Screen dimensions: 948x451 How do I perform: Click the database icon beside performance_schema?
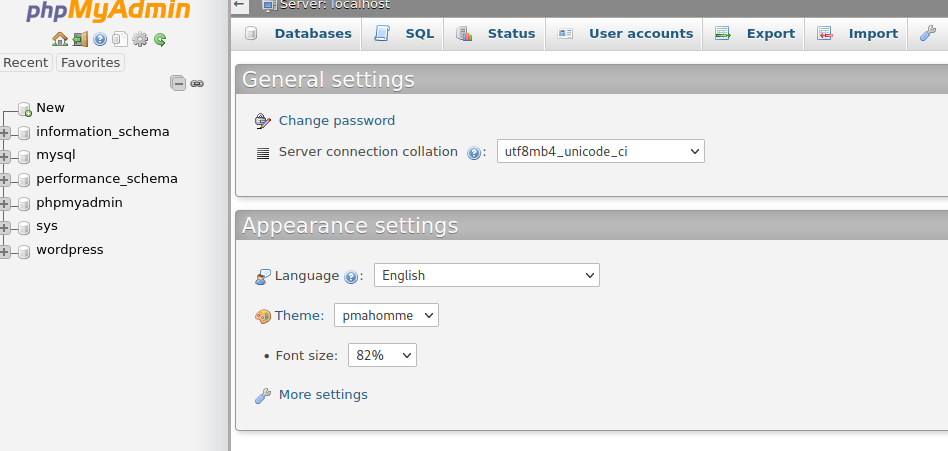[24, 180]
